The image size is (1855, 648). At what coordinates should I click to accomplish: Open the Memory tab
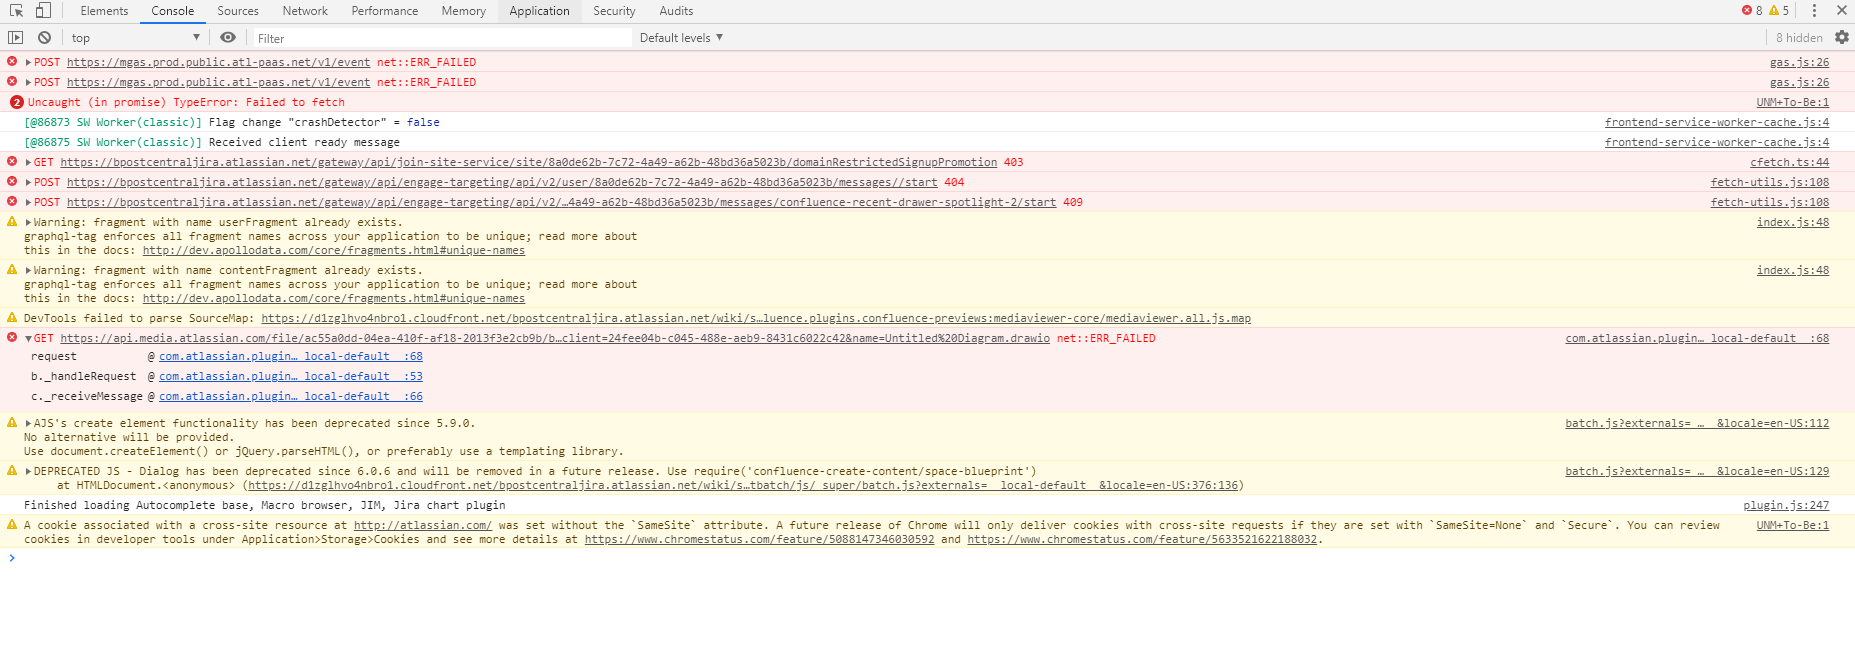(x=464, y=11)
